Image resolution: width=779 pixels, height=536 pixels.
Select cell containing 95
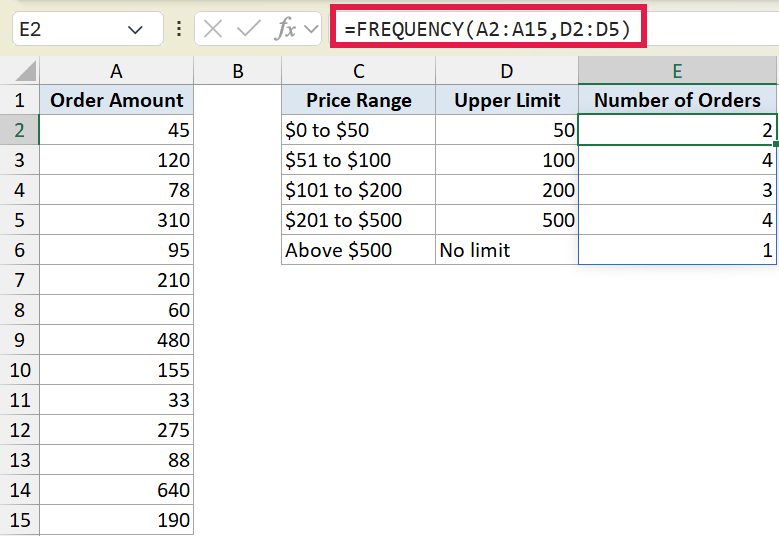tap(116, 250)
